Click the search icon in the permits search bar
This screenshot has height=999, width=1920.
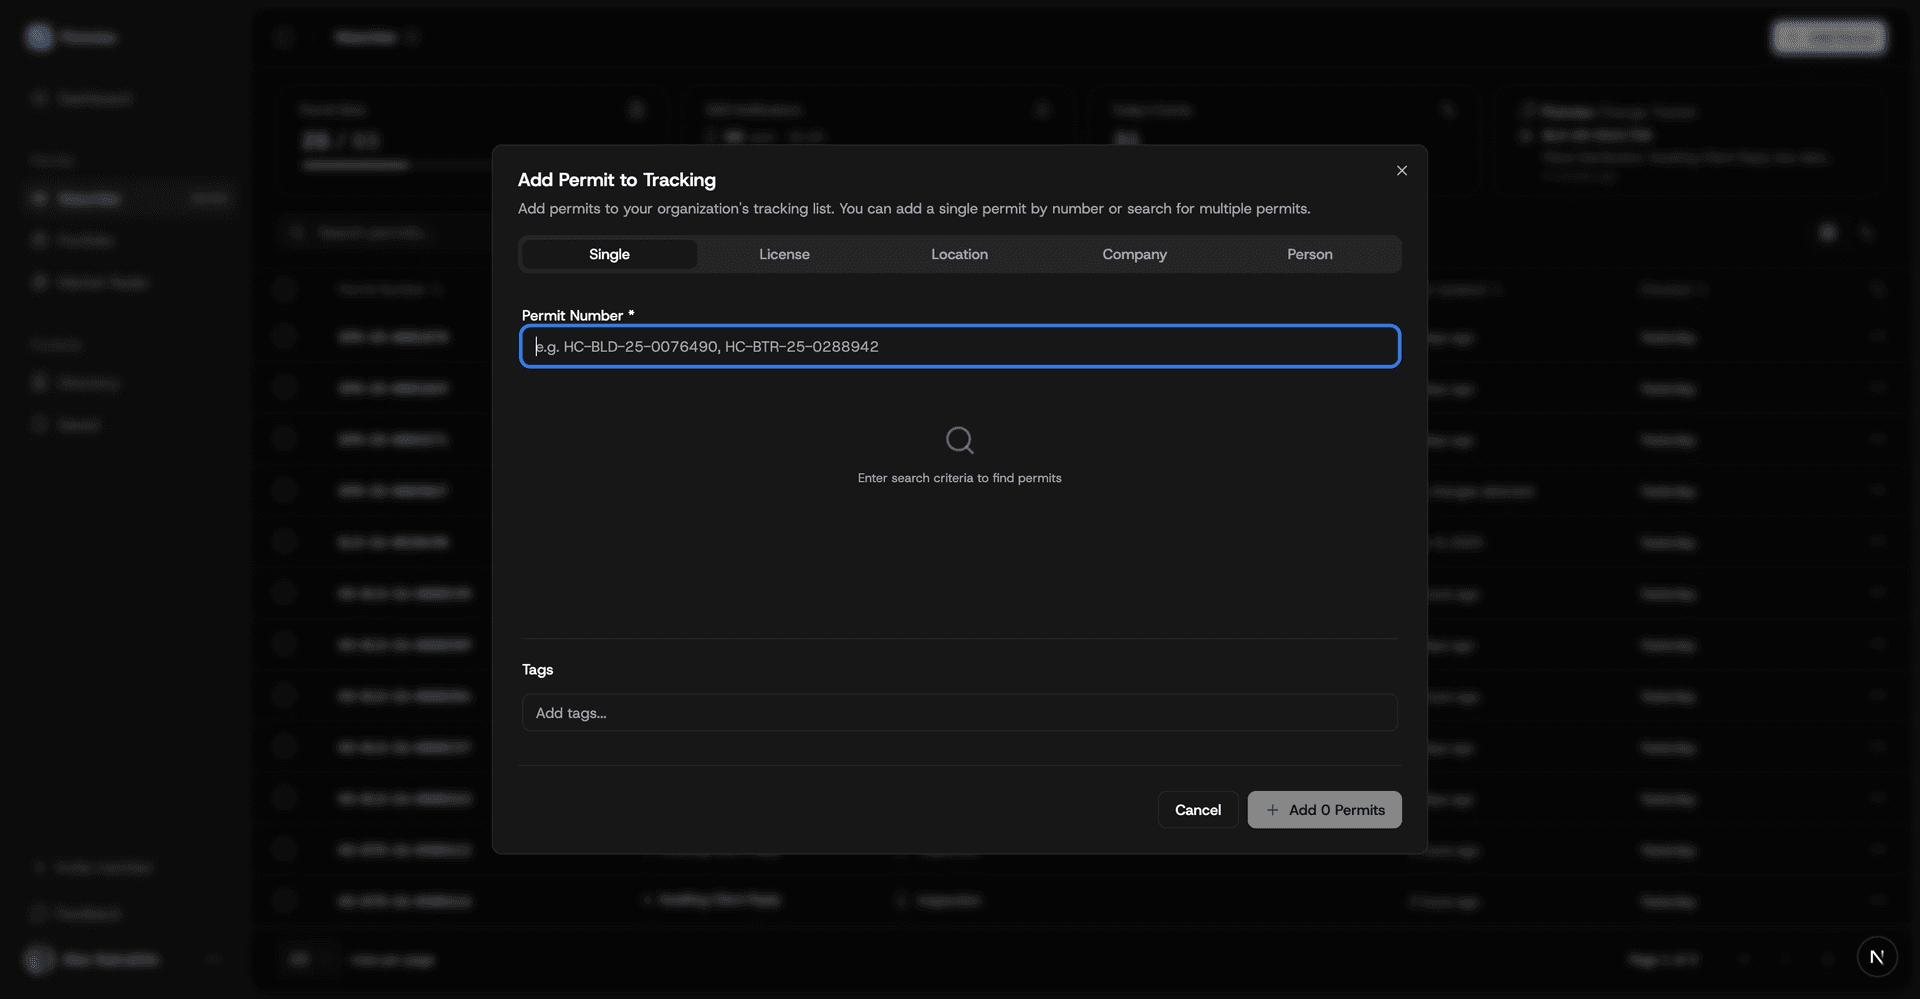pyautogui.click(x=297, y=232)
